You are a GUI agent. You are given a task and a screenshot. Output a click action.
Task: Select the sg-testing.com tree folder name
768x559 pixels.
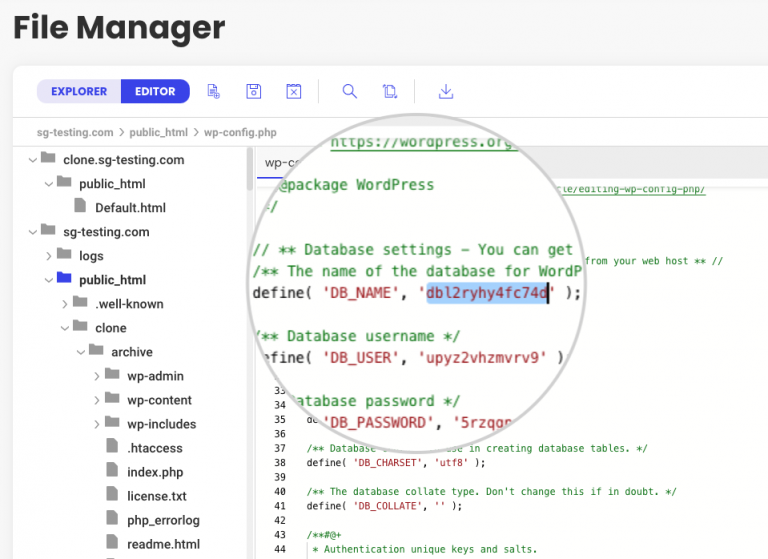pyautogui.click(x=106, y=232)
